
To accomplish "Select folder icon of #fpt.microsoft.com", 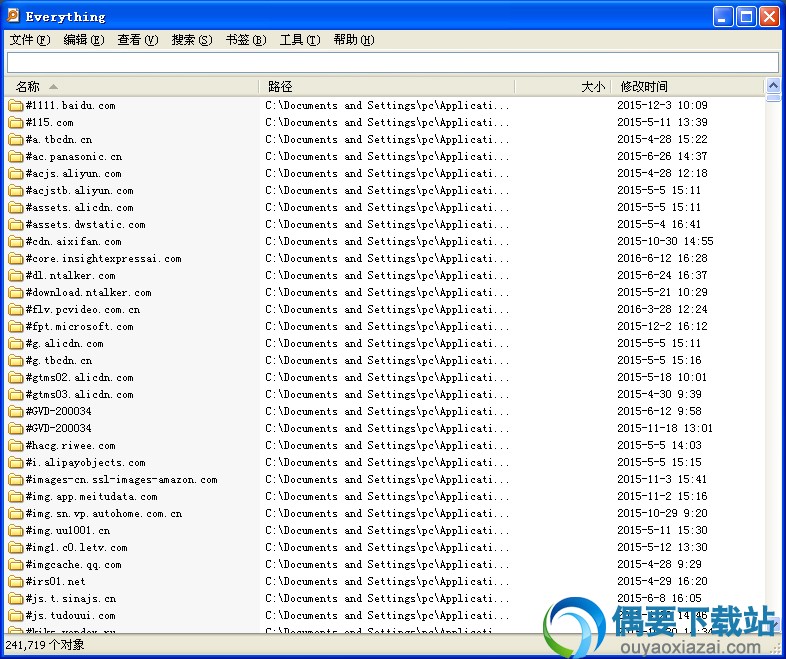I will click(x=16, y=327).
